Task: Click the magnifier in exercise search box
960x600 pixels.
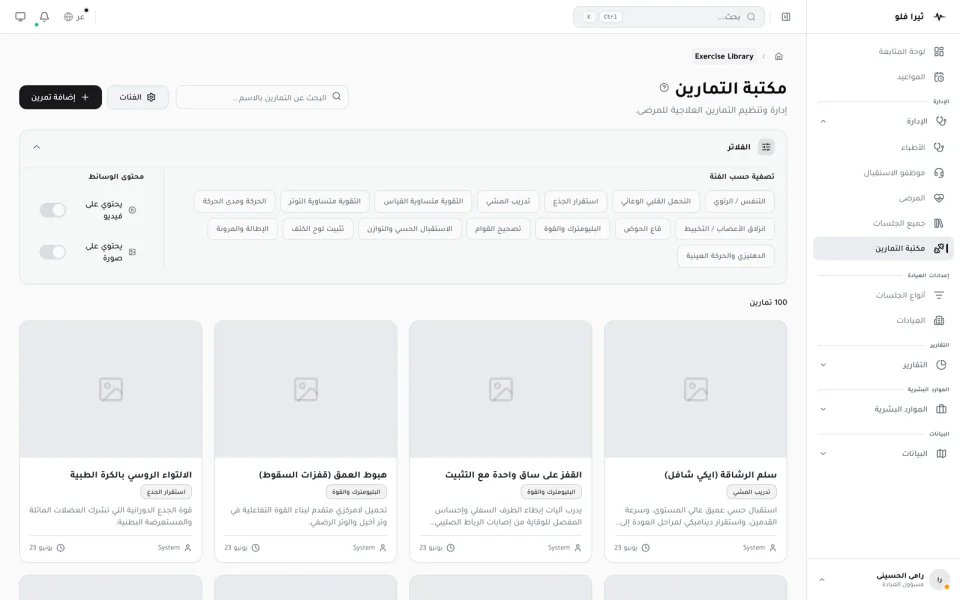Action: click(x=336, y=97)
